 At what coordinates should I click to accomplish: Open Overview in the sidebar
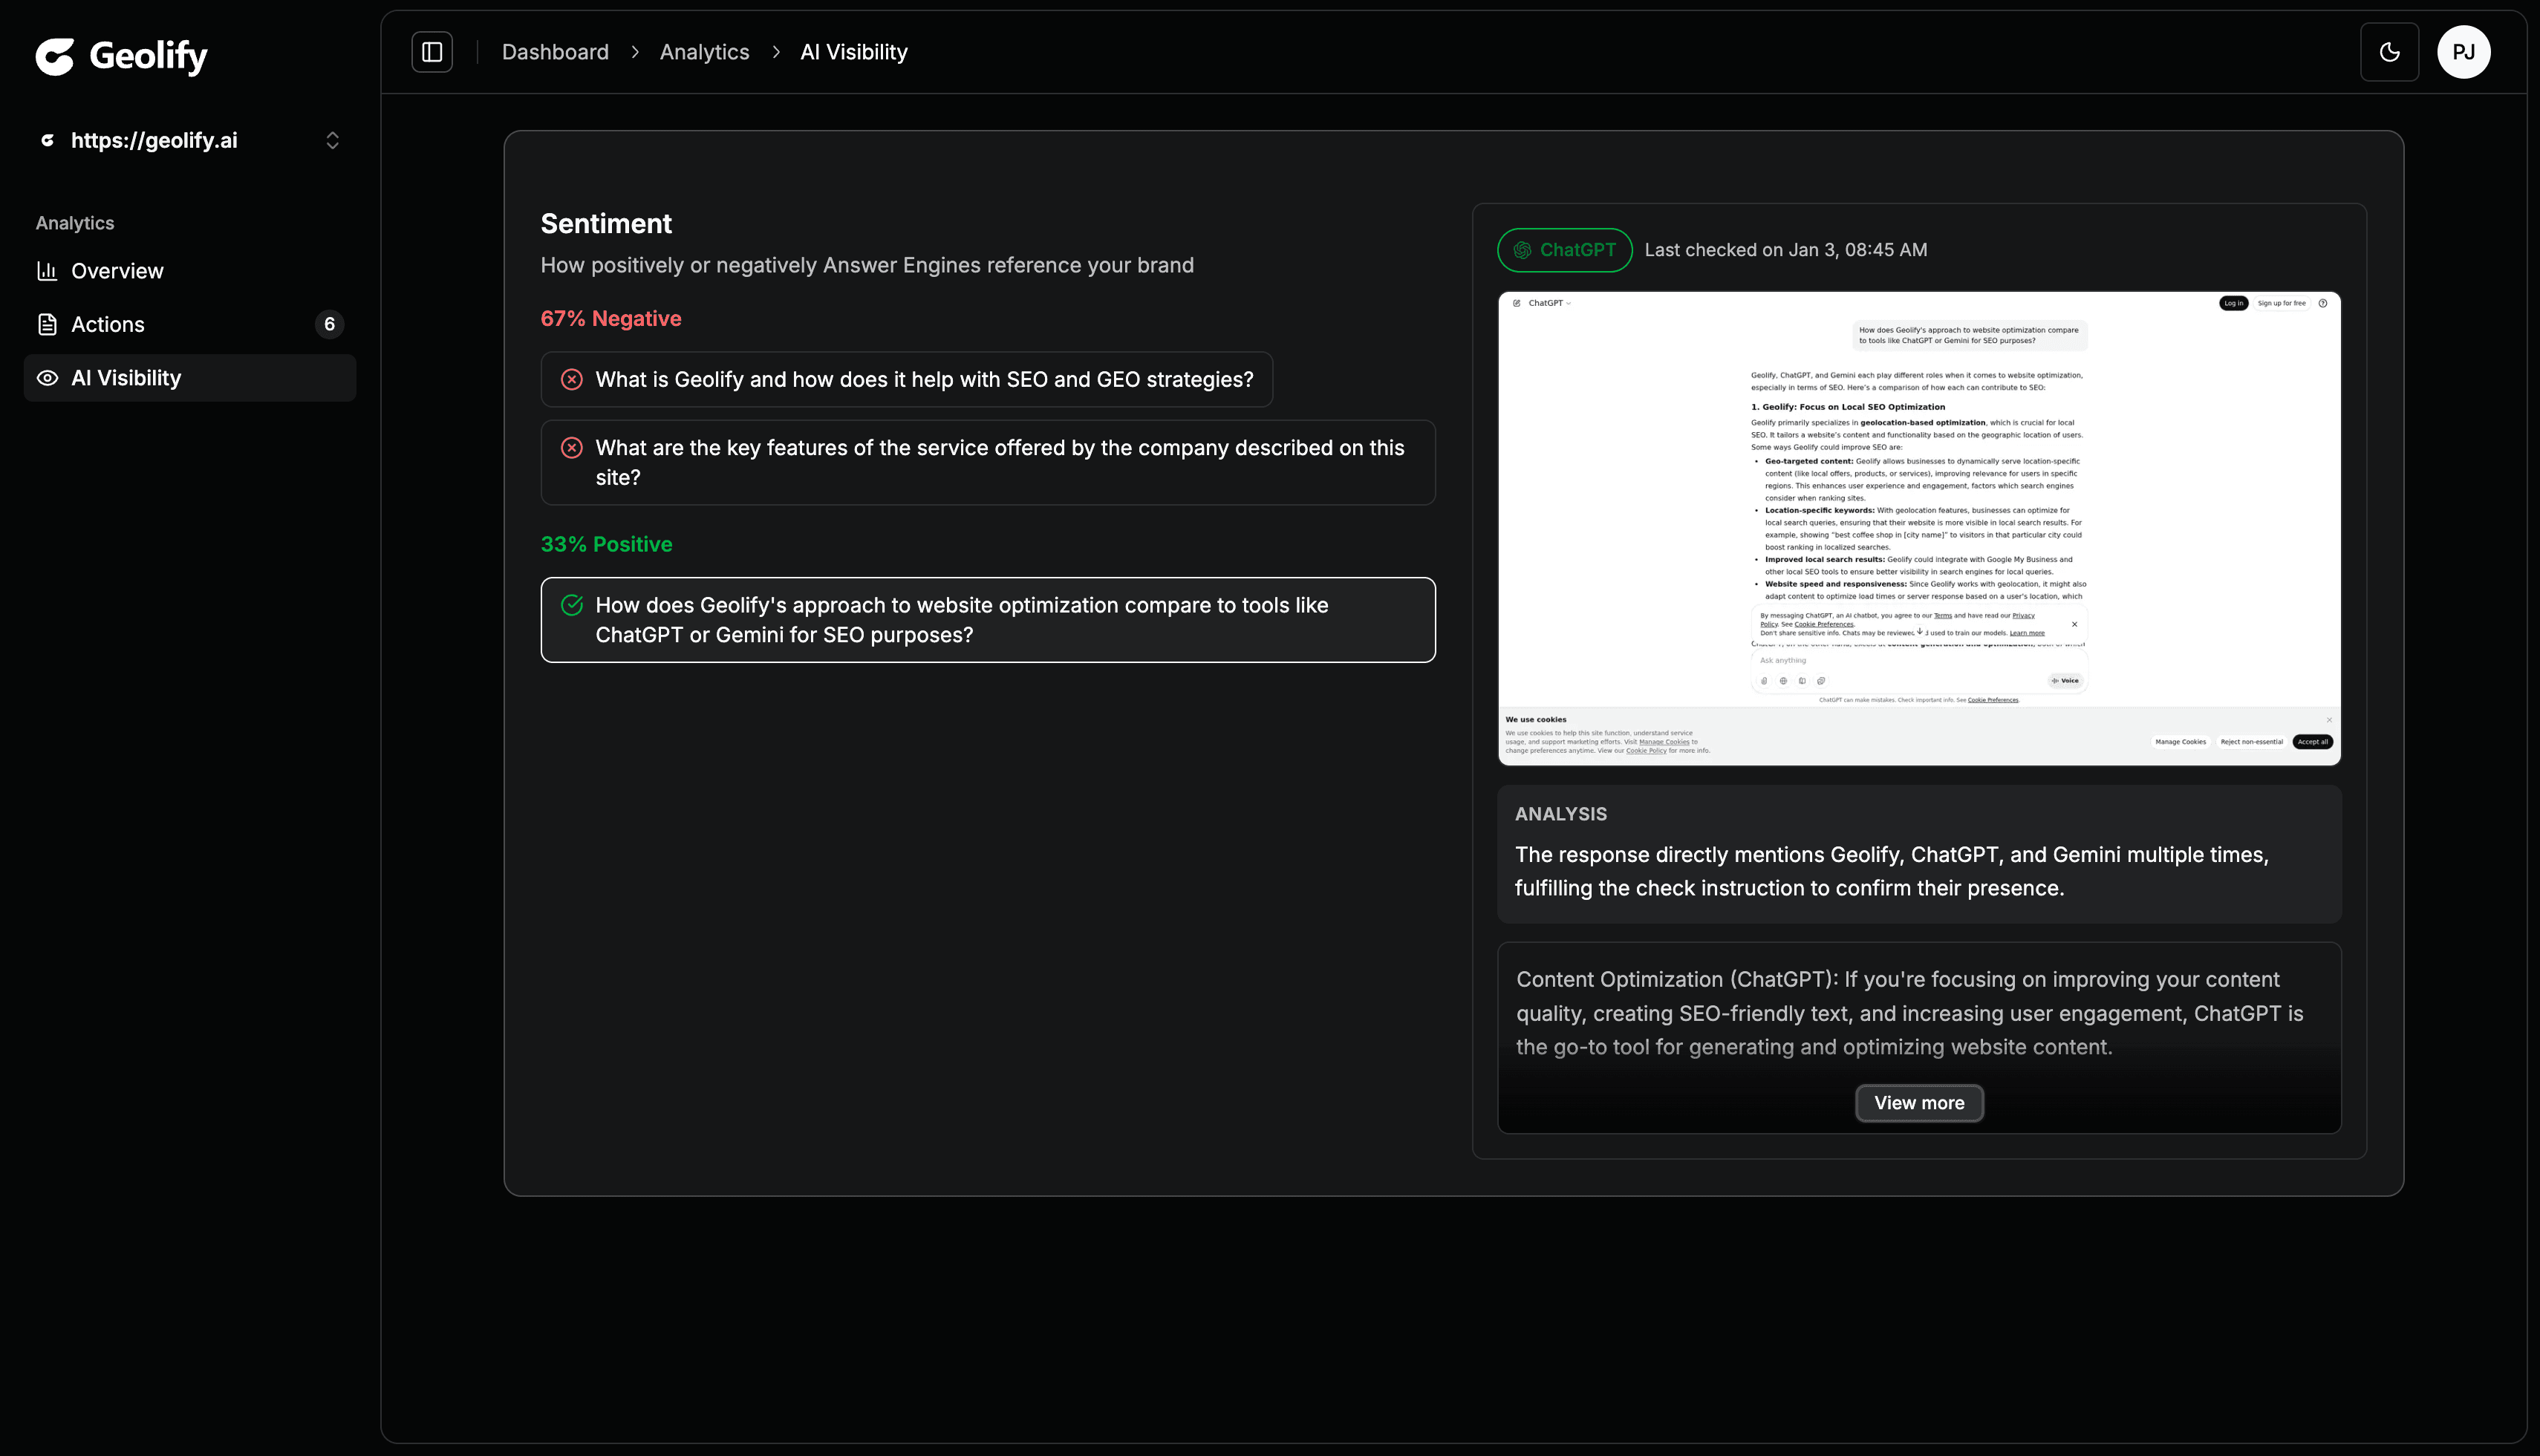(x=190, y=271)
